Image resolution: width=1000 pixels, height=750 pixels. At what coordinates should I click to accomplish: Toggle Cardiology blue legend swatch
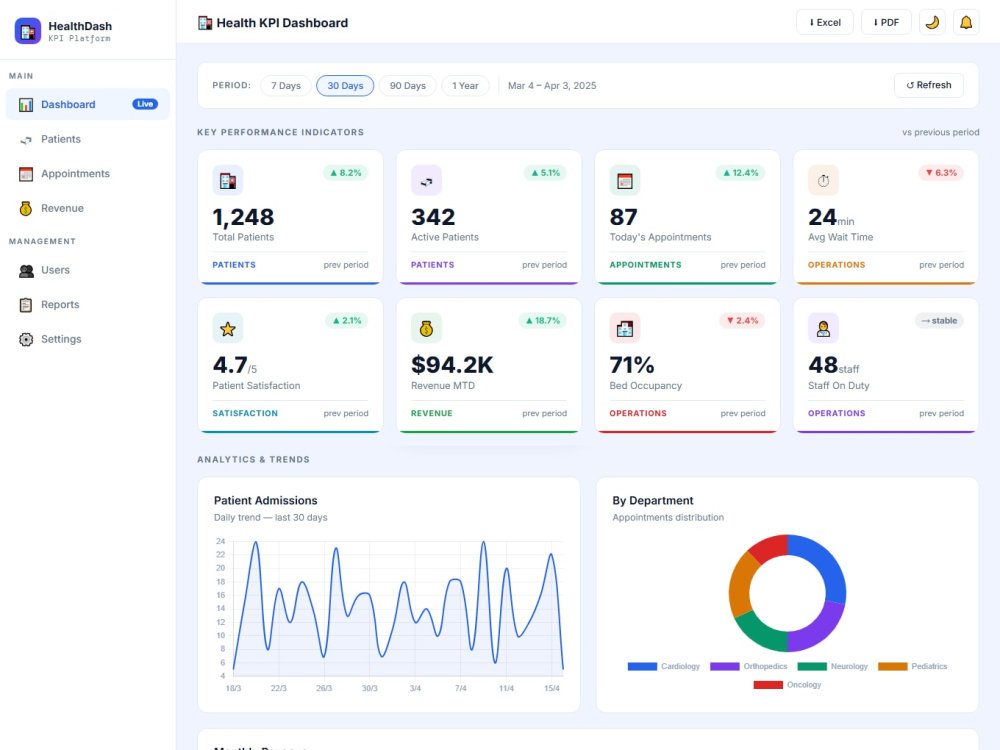tap(642, 666)
